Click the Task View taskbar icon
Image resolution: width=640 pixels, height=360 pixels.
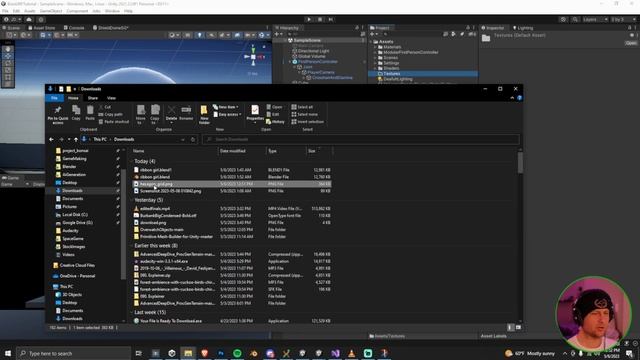(x=139, y=353)
